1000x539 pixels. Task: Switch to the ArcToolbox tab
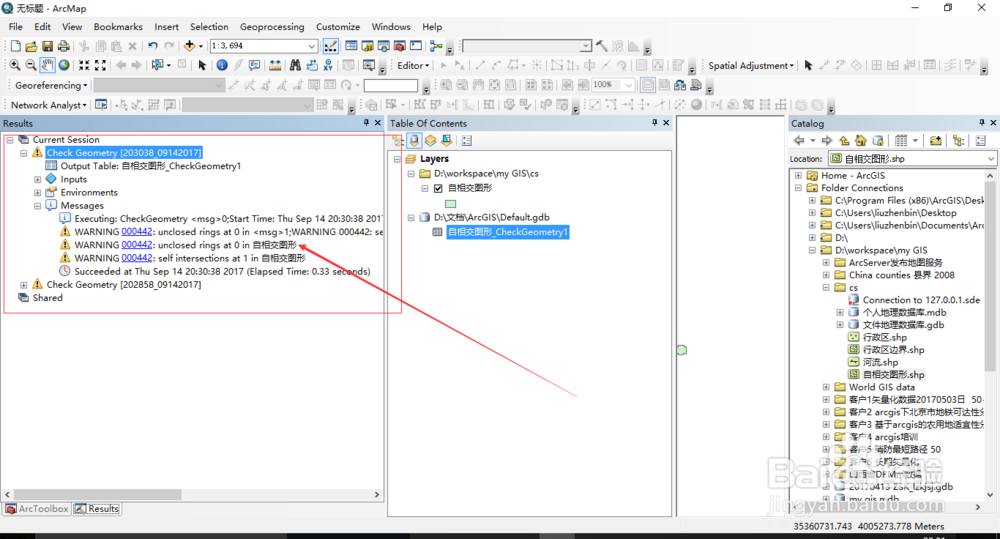pos(36,509)
